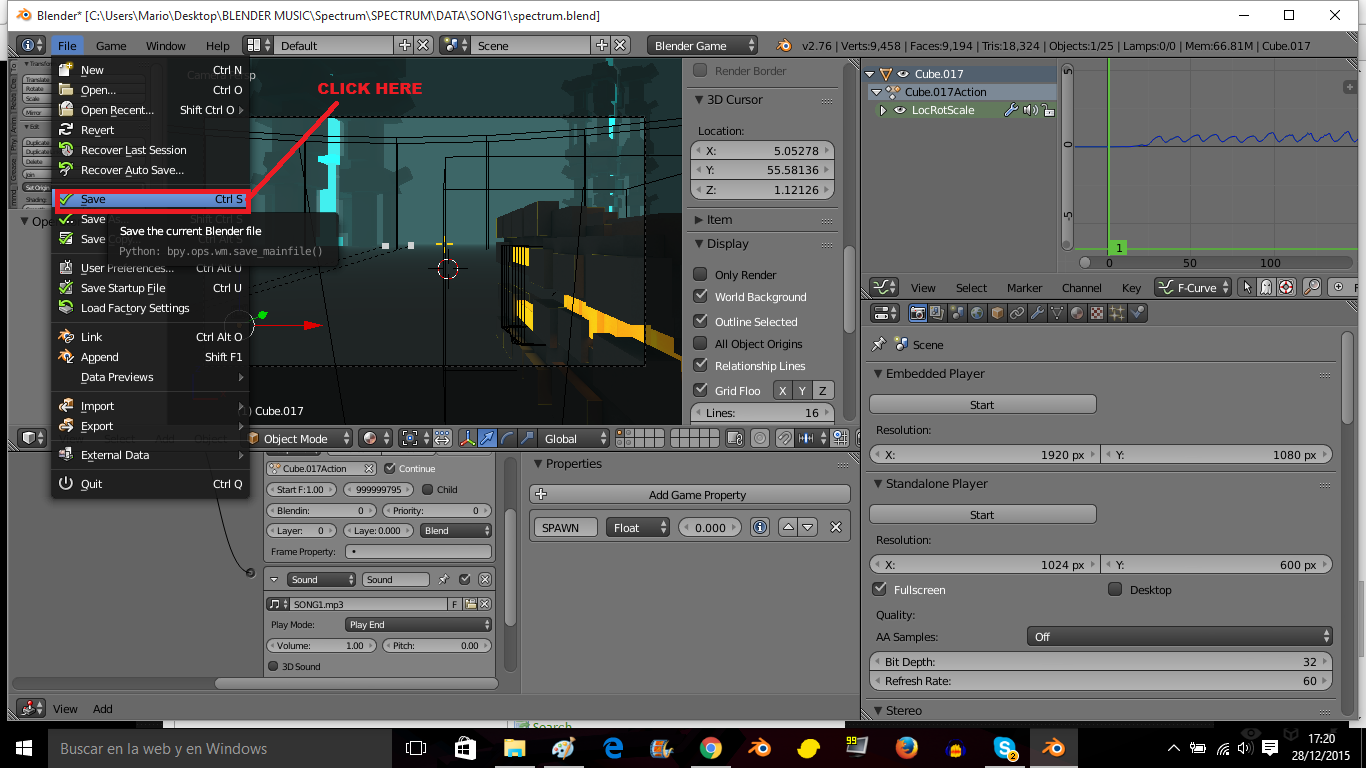
Task: Click Start under Standalone Player
Action: [x=982, y=514]
